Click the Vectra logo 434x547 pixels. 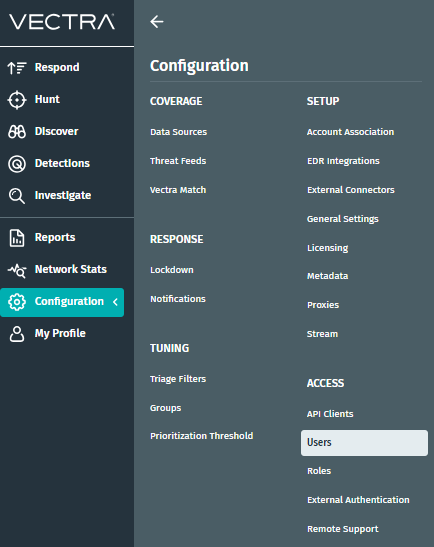62,22
